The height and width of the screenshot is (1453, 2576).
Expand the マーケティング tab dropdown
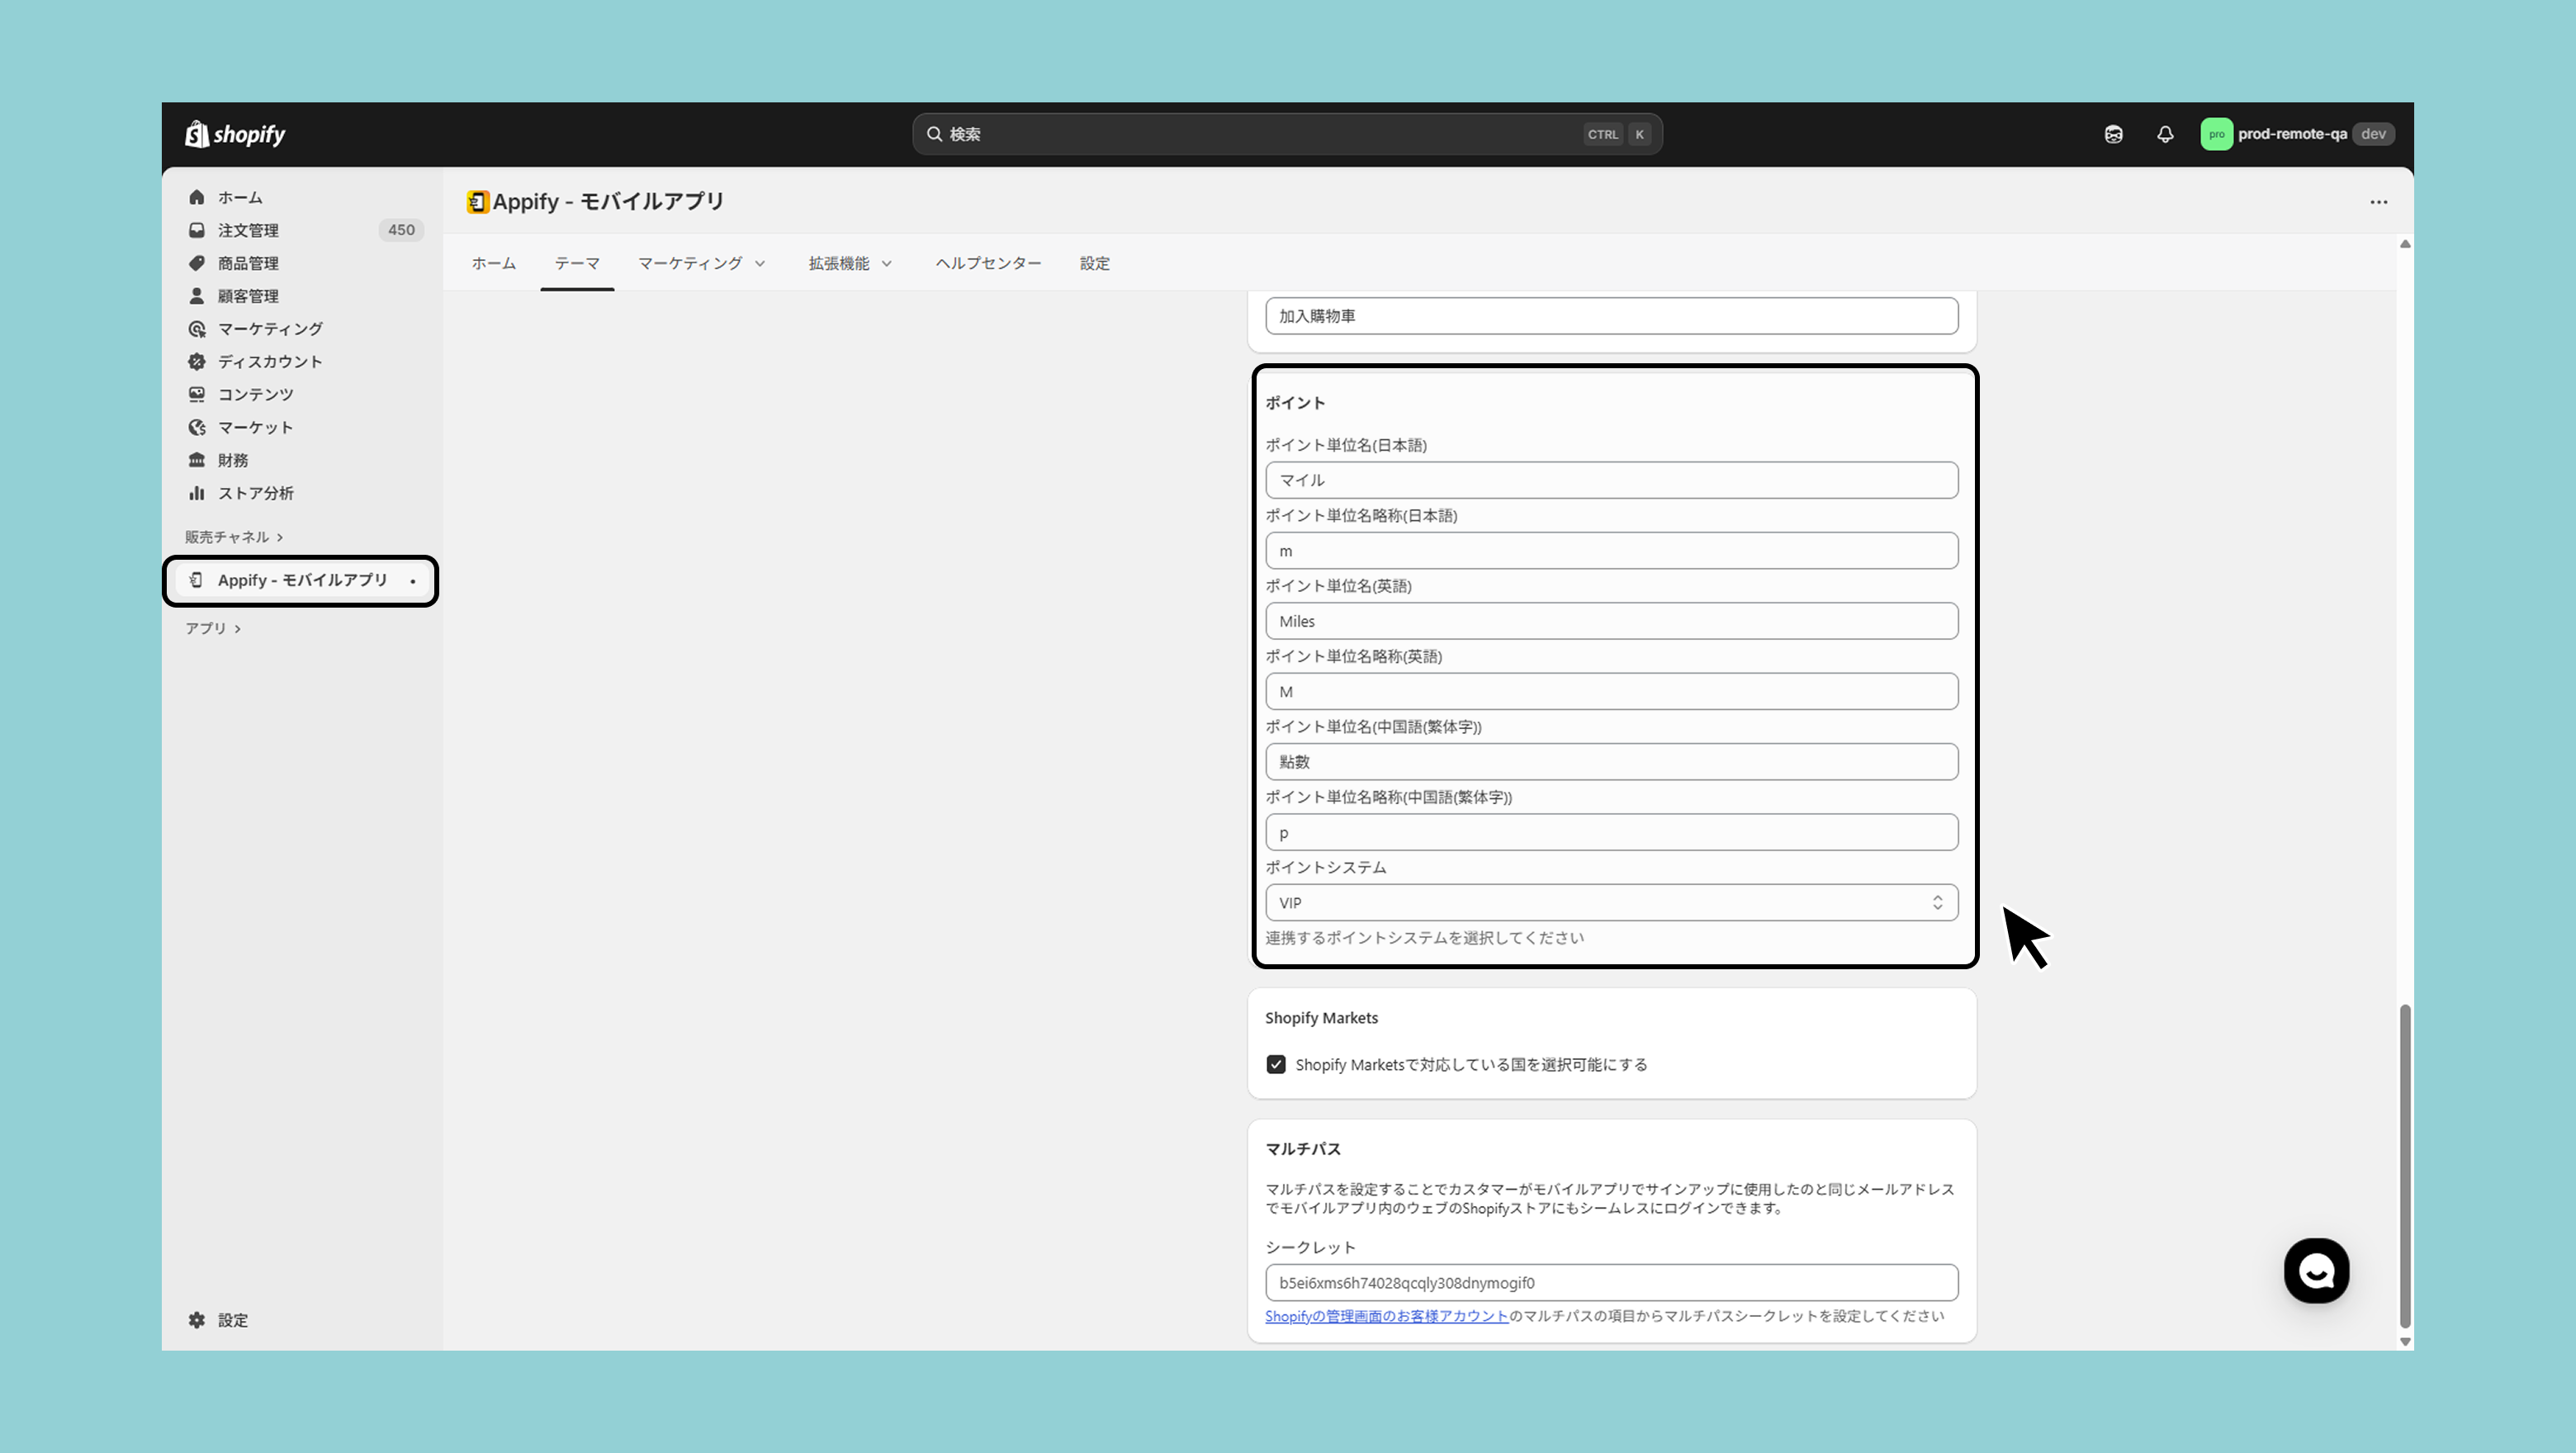point(701,263)
